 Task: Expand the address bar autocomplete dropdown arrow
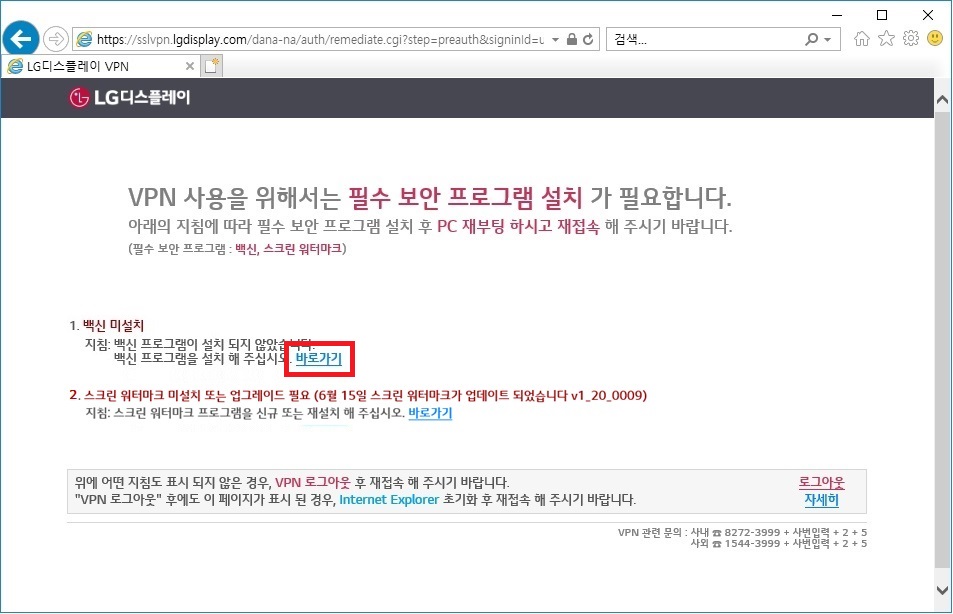pos(556,40)
